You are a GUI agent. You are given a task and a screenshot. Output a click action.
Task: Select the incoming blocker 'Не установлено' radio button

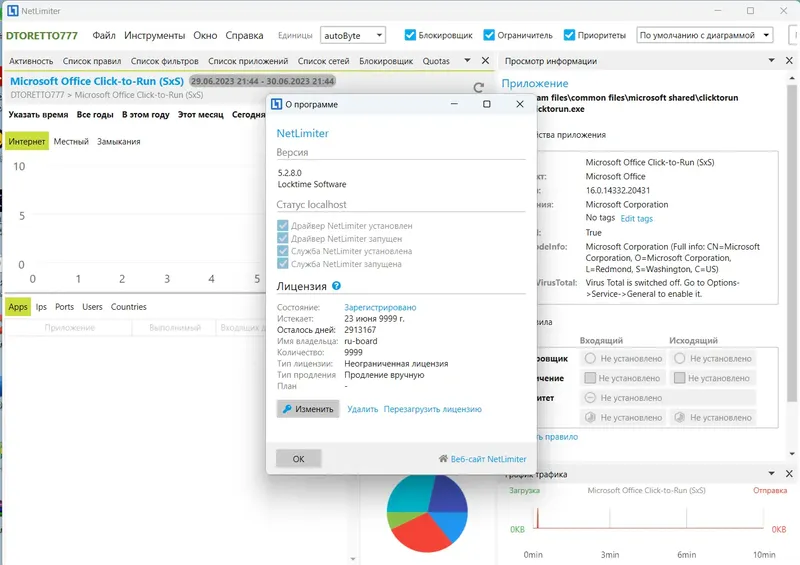click(x=590, y=358)
